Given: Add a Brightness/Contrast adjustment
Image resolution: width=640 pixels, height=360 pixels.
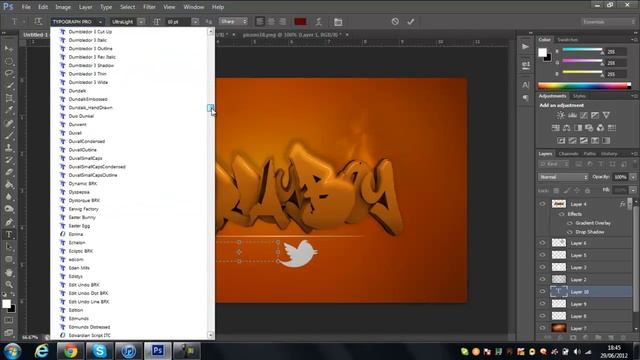Looking at the screenshot, I should [x=561, y=116].
